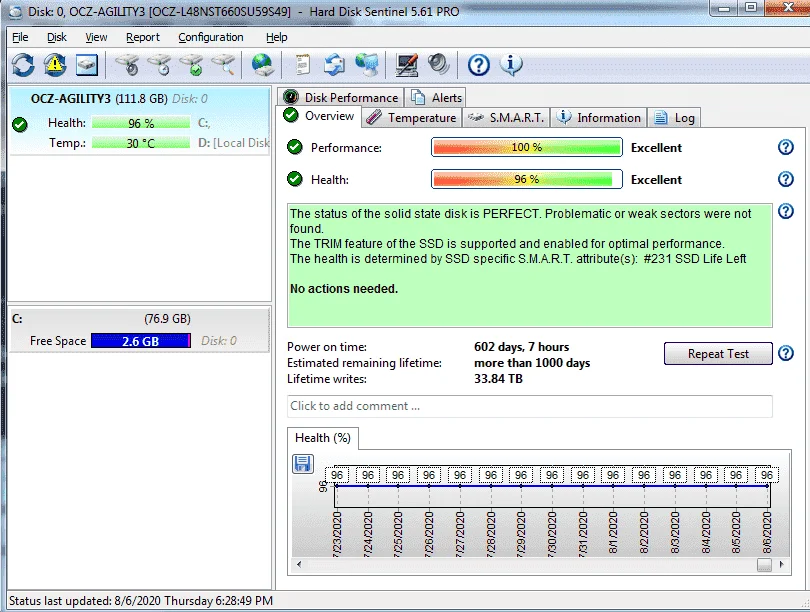Switch to the Temperature tab
Image resolution: width=810 pixels, height=612 pixels.
tap(412, 118)
